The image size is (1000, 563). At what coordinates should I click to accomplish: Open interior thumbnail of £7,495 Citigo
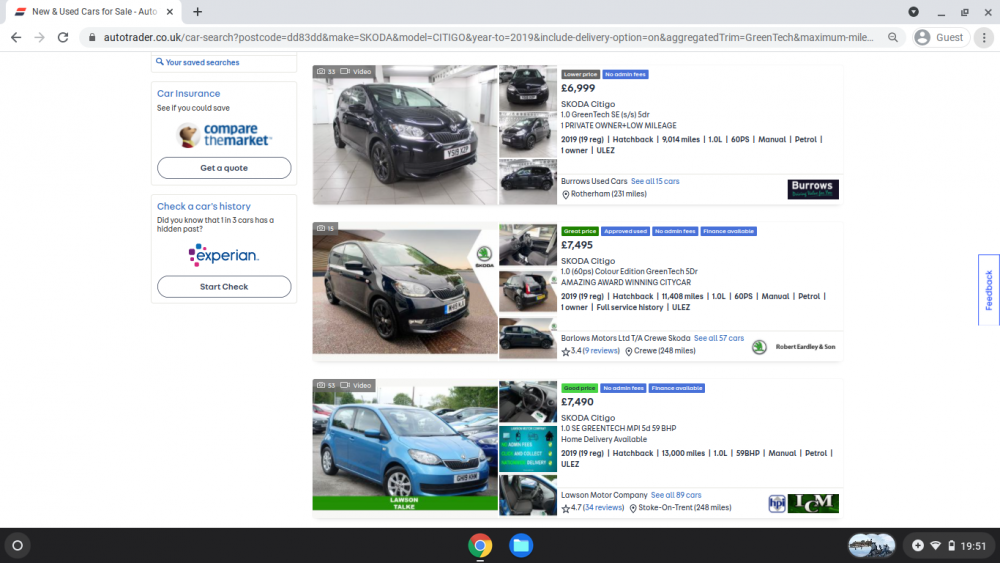[x=527, y=244]
